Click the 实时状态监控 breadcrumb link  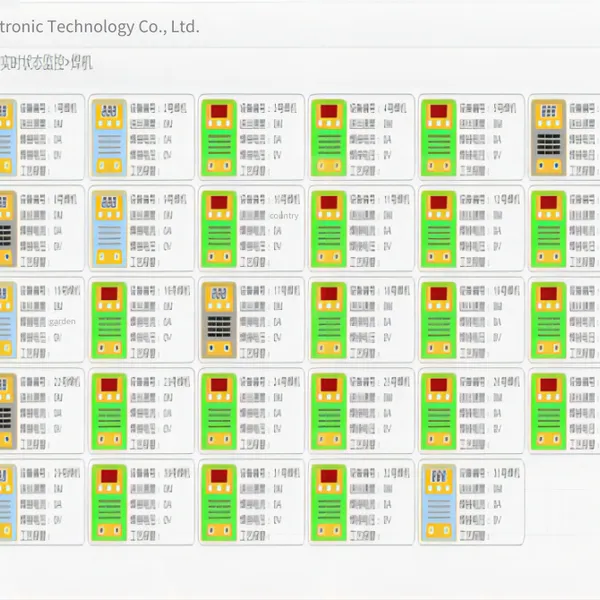[x=31, y=62]
